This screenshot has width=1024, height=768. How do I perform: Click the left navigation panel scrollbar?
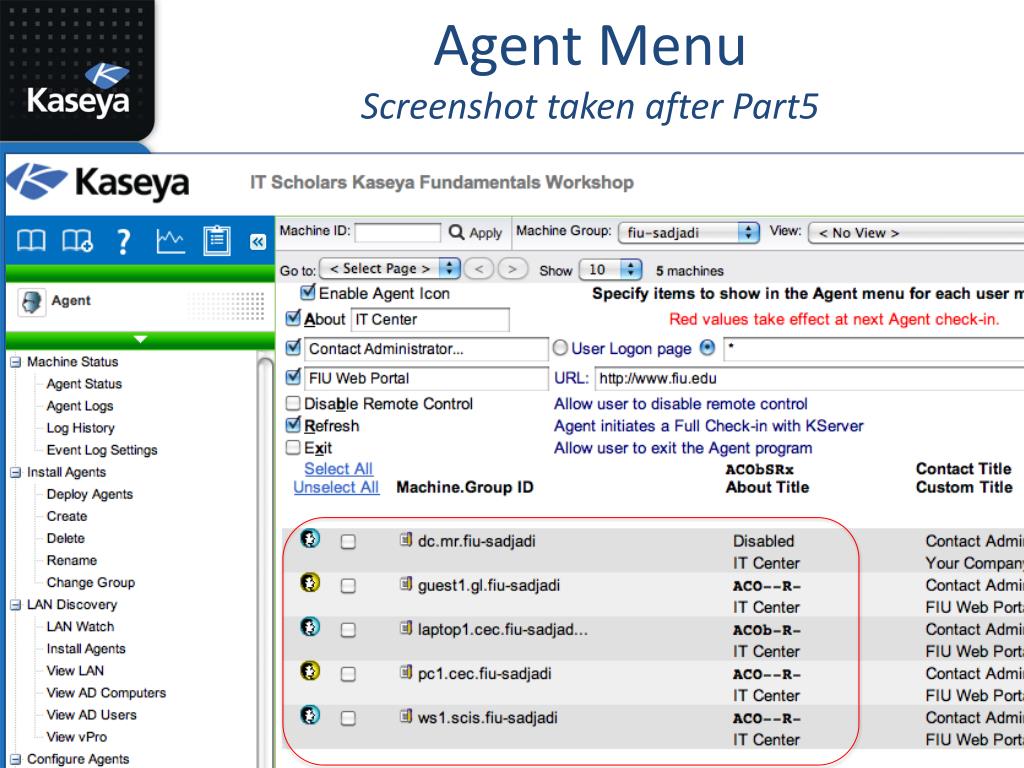point(265,562)
